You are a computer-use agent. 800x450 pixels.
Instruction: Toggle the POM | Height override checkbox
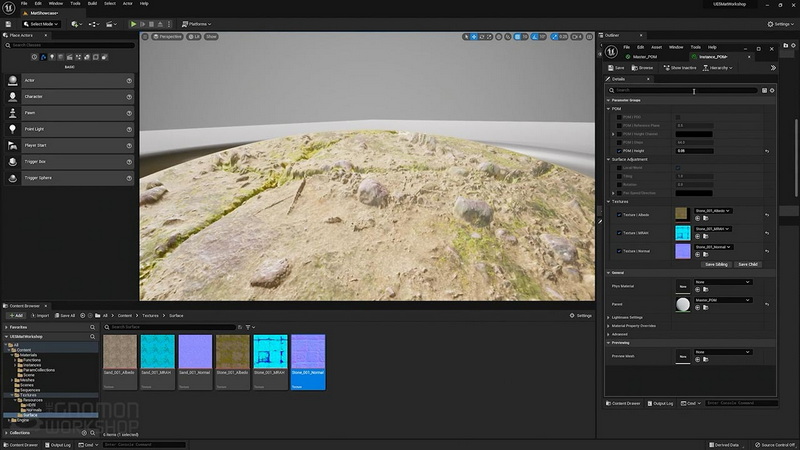(x=619, y=151)
